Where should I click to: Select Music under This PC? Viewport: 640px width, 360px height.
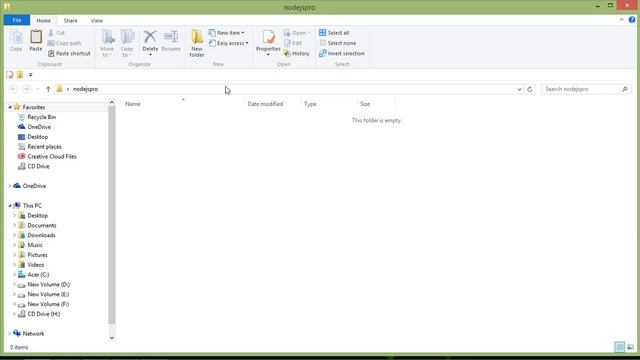tap(35, 245)
